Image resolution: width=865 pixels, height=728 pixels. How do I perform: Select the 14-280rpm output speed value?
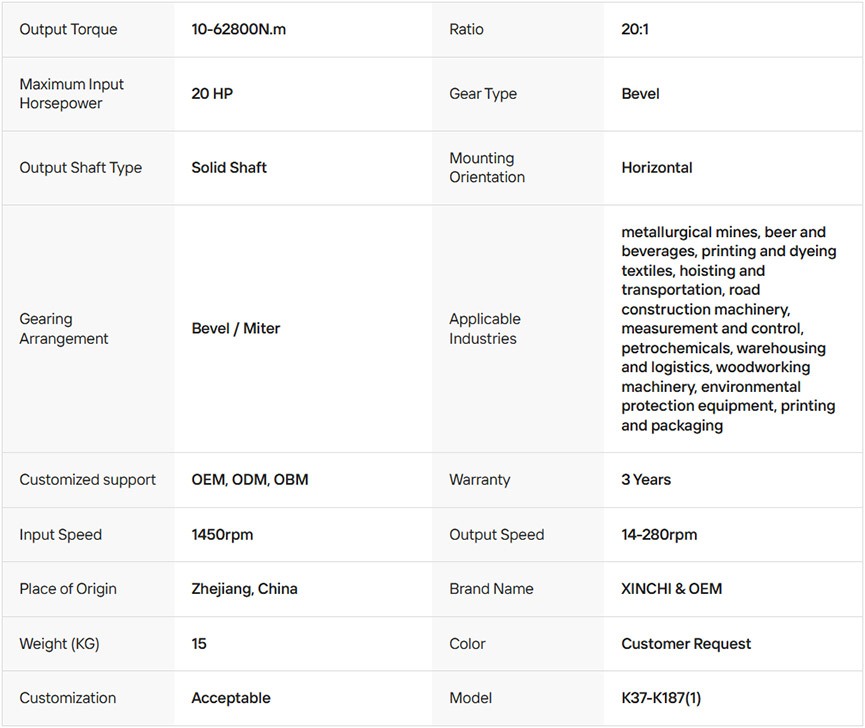(x=659, y=535)
